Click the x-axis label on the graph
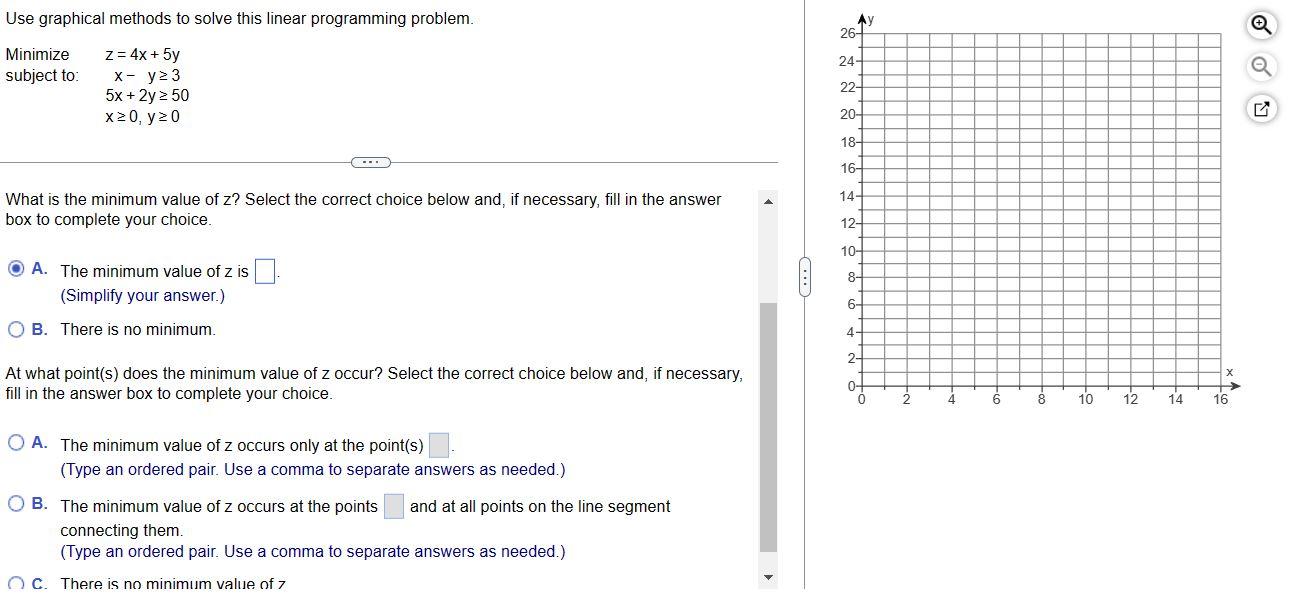1295x600 pixels. (x=1229, y=370)
